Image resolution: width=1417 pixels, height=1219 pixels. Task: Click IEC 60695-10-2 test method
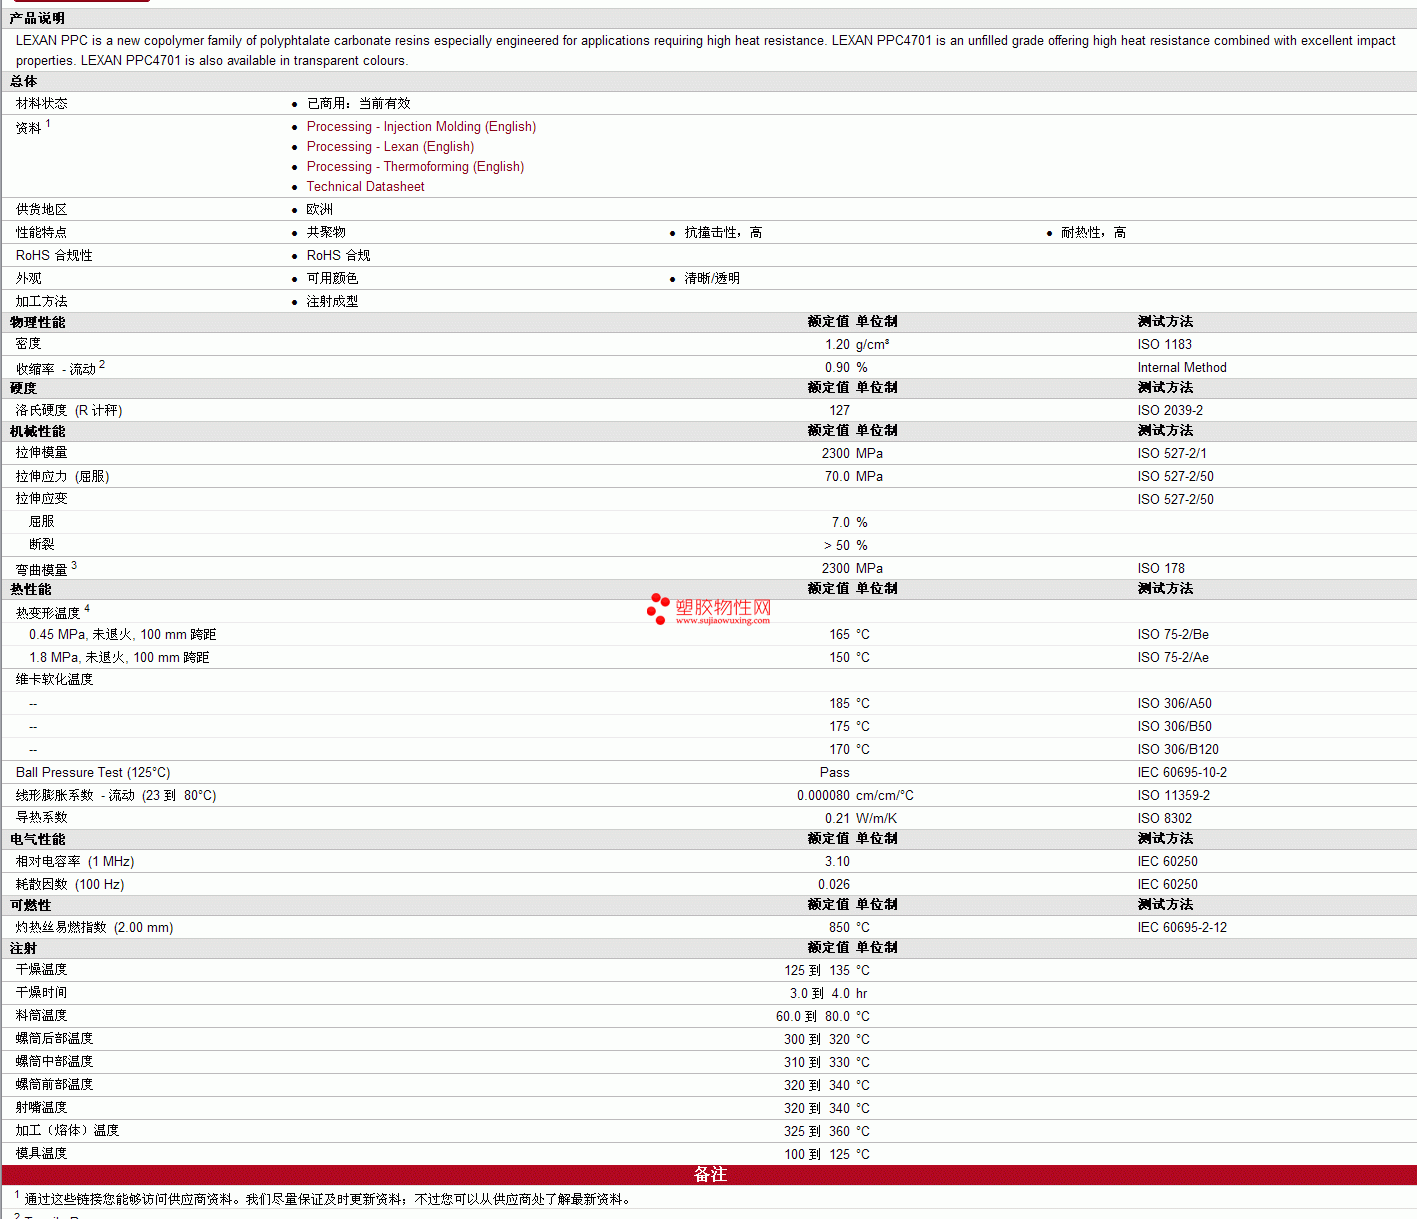pyautogui.click(x=1182, y=773)
